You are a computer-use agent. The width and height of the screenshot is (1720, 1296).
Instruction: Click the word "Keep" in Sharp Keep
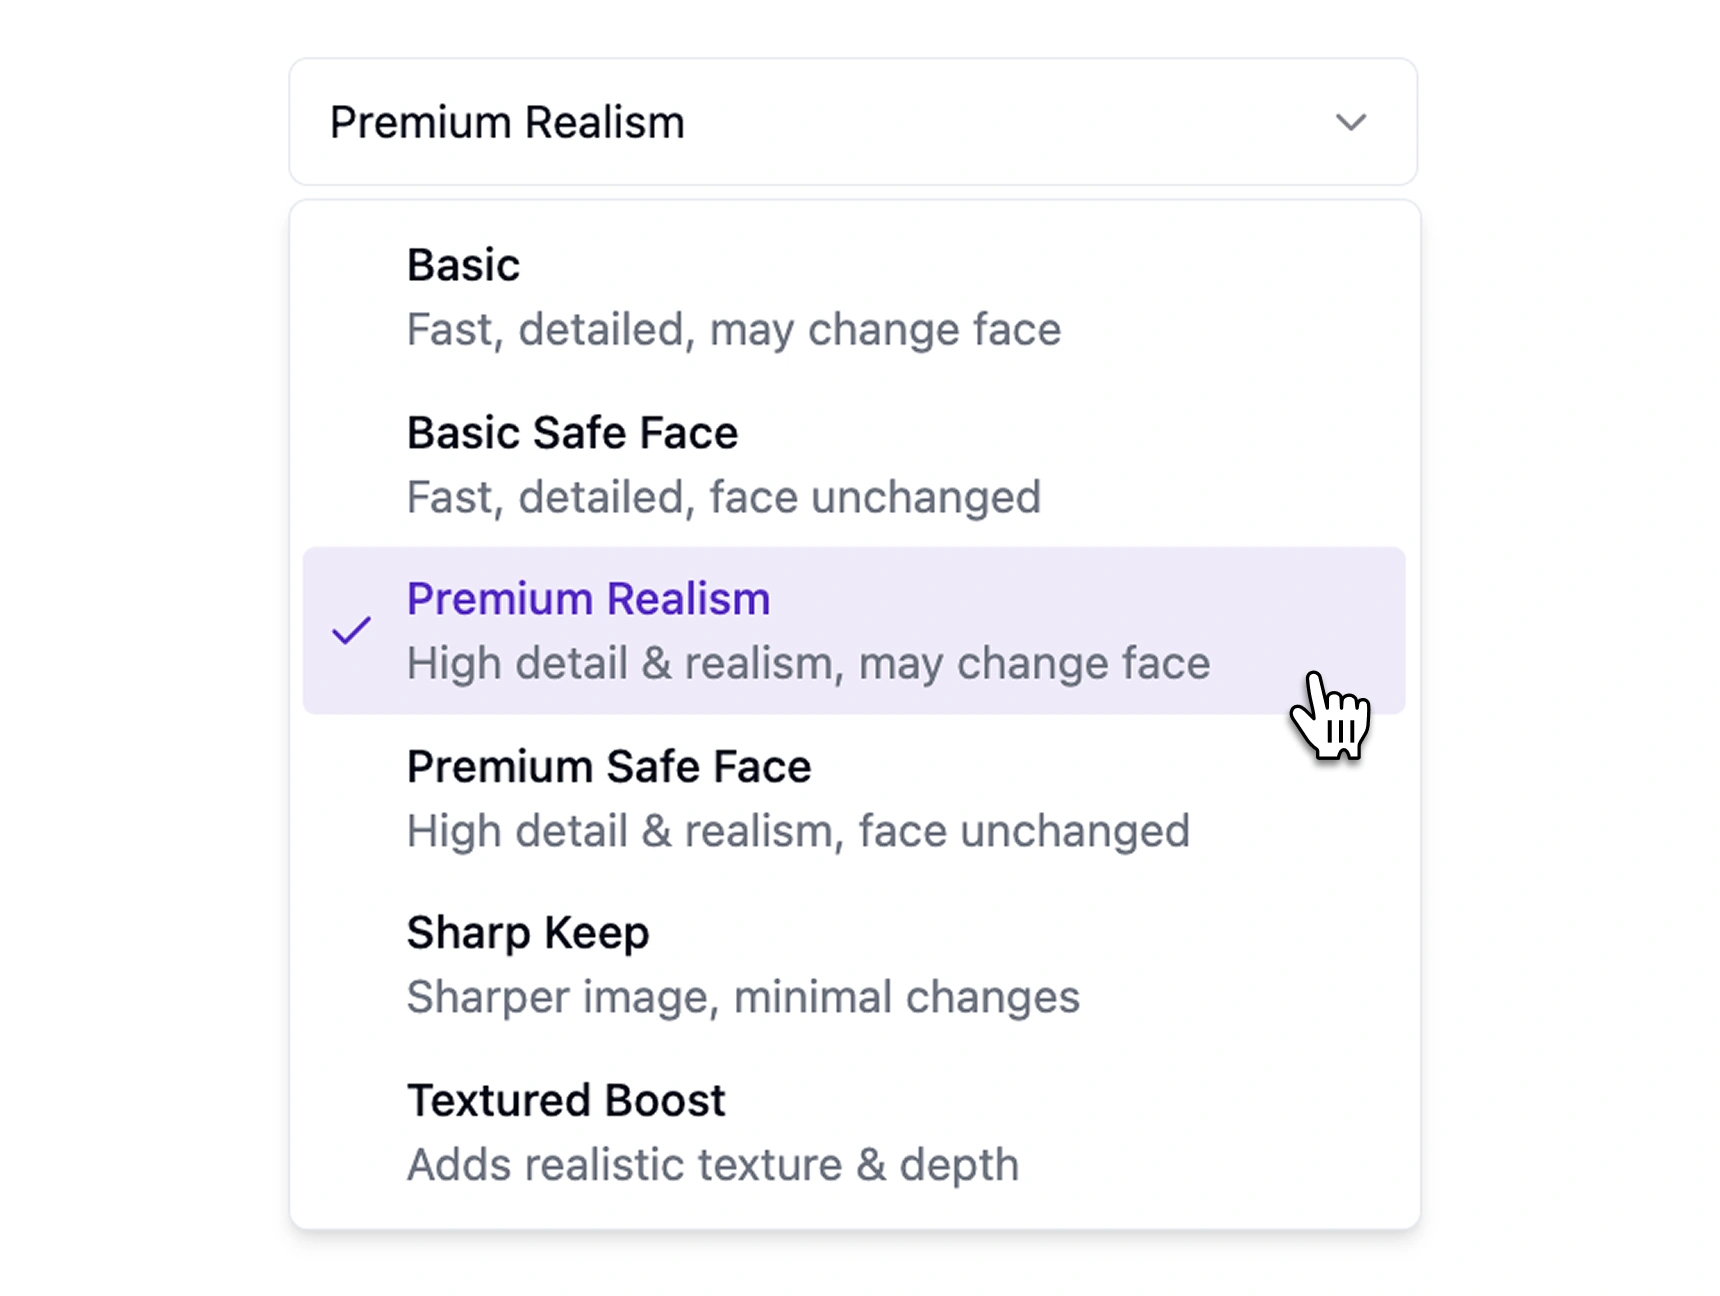pyautogui.click(x=597, y=933)
